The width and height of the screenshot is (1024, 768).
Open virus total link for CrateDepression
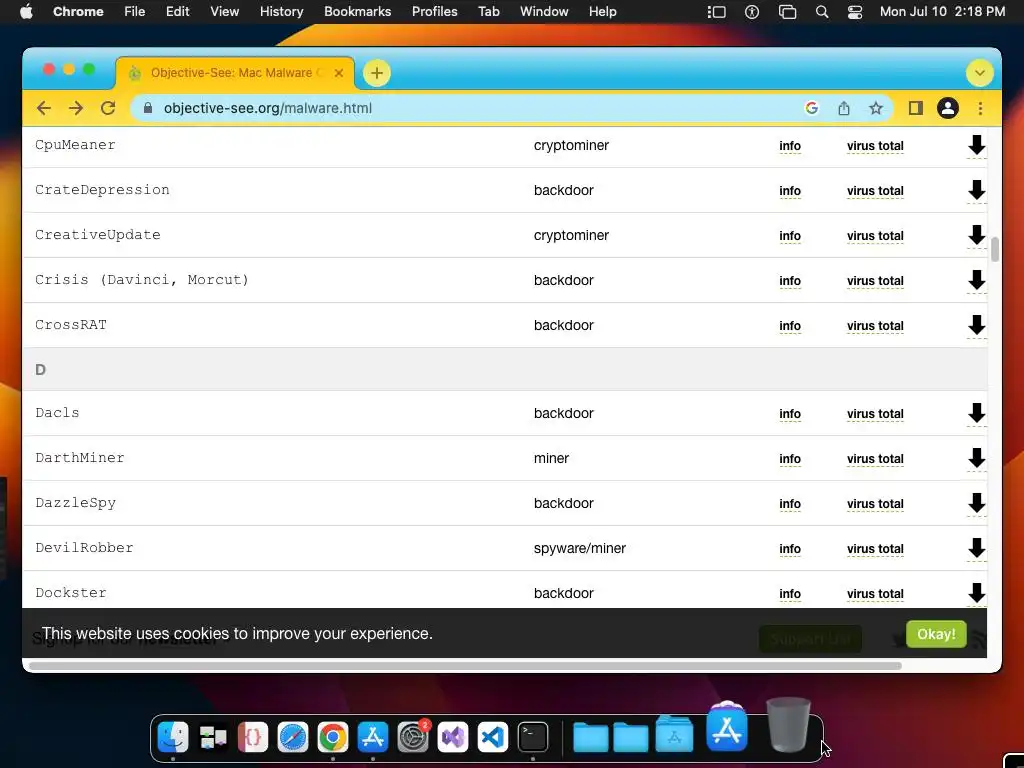tap(875, 191)
